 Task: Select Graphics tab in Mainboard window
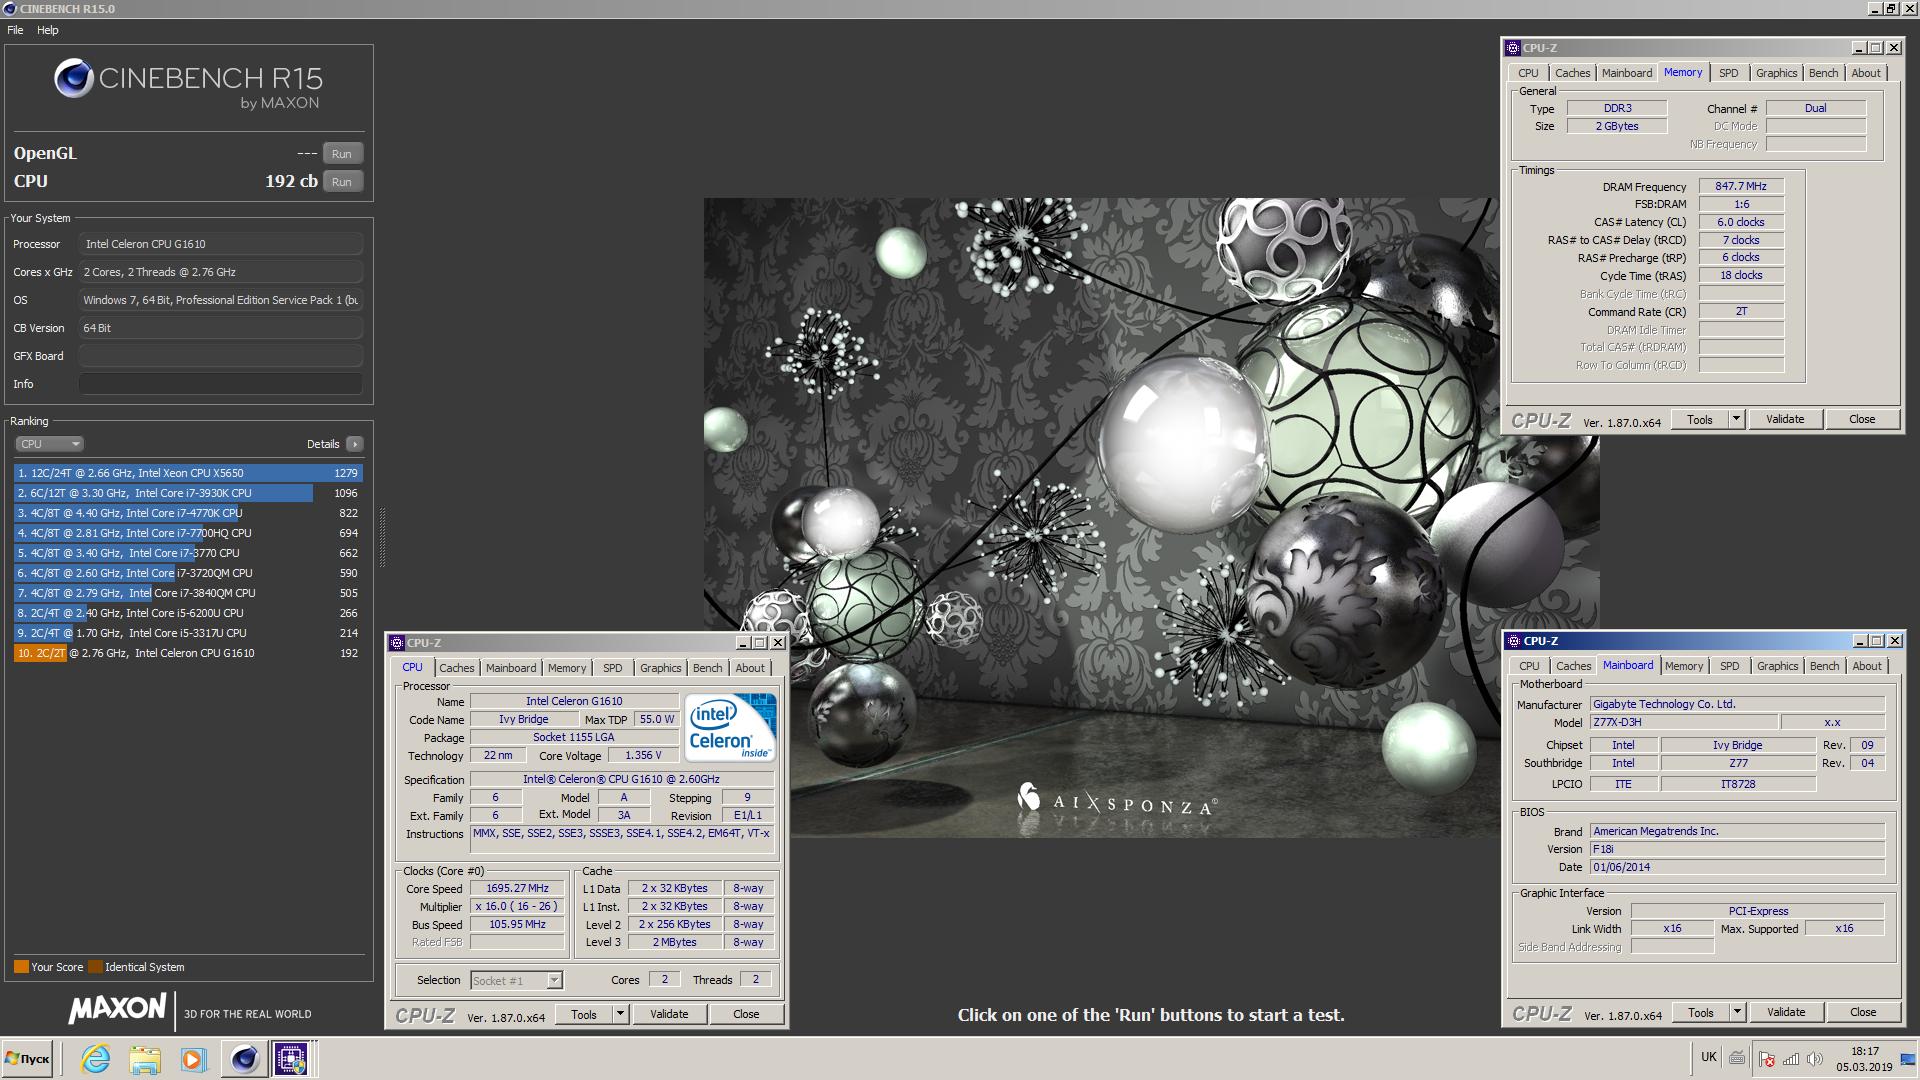click(1777, 666)
